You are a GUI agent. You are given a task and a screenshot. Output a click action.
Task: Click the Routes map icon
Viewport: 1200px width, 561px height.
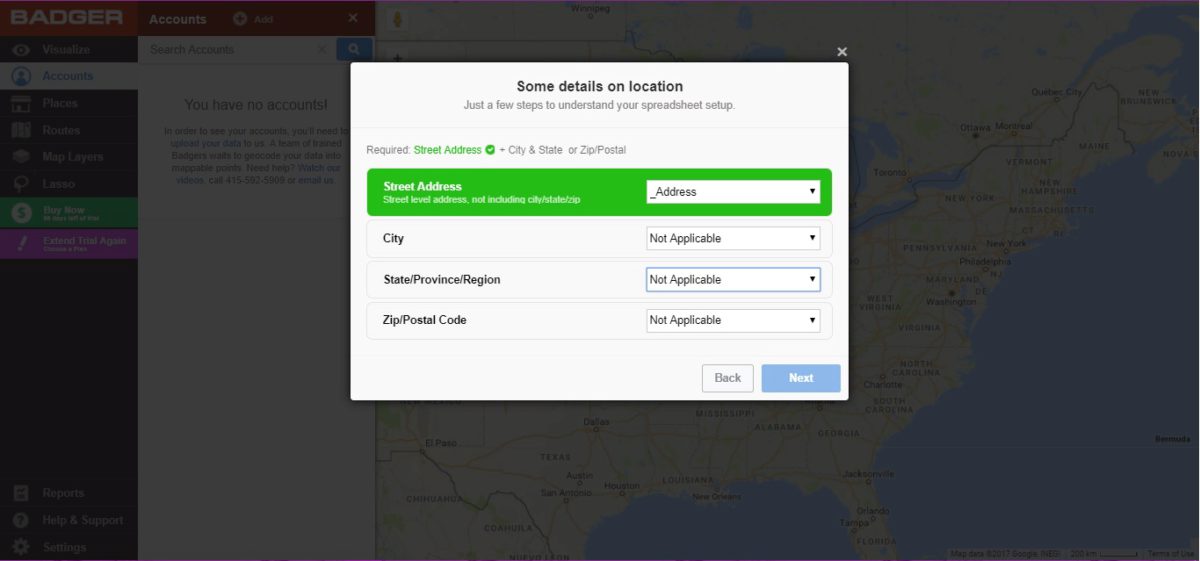[21, 130]
